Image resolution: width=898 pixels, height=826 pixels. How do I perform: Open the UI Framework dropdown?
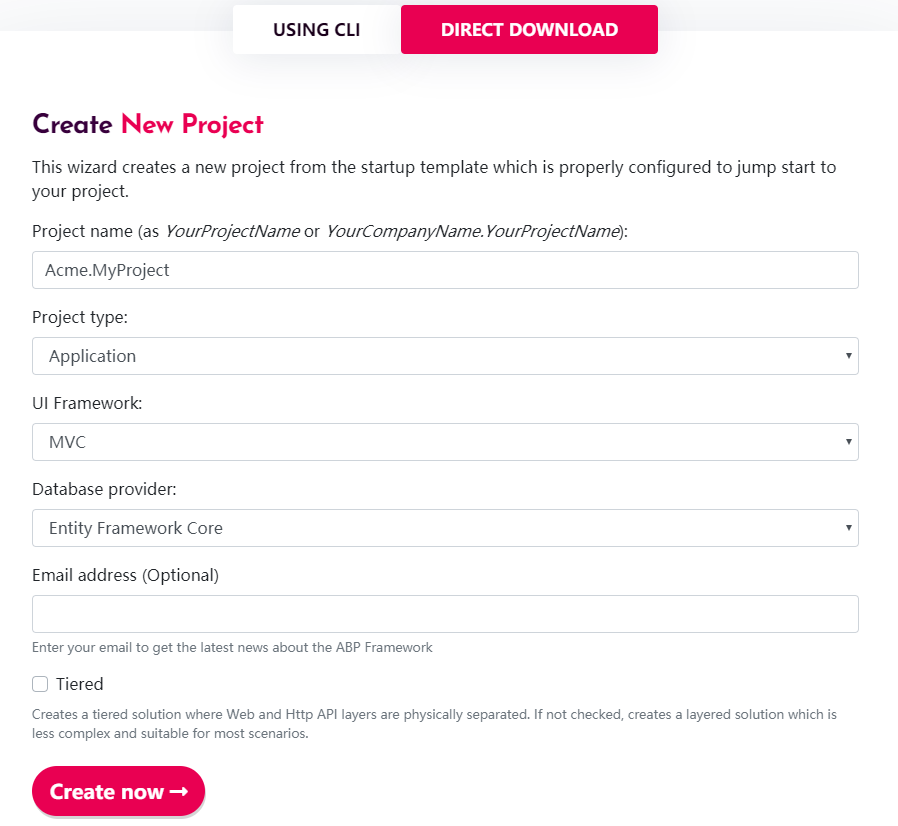(445, 442)
